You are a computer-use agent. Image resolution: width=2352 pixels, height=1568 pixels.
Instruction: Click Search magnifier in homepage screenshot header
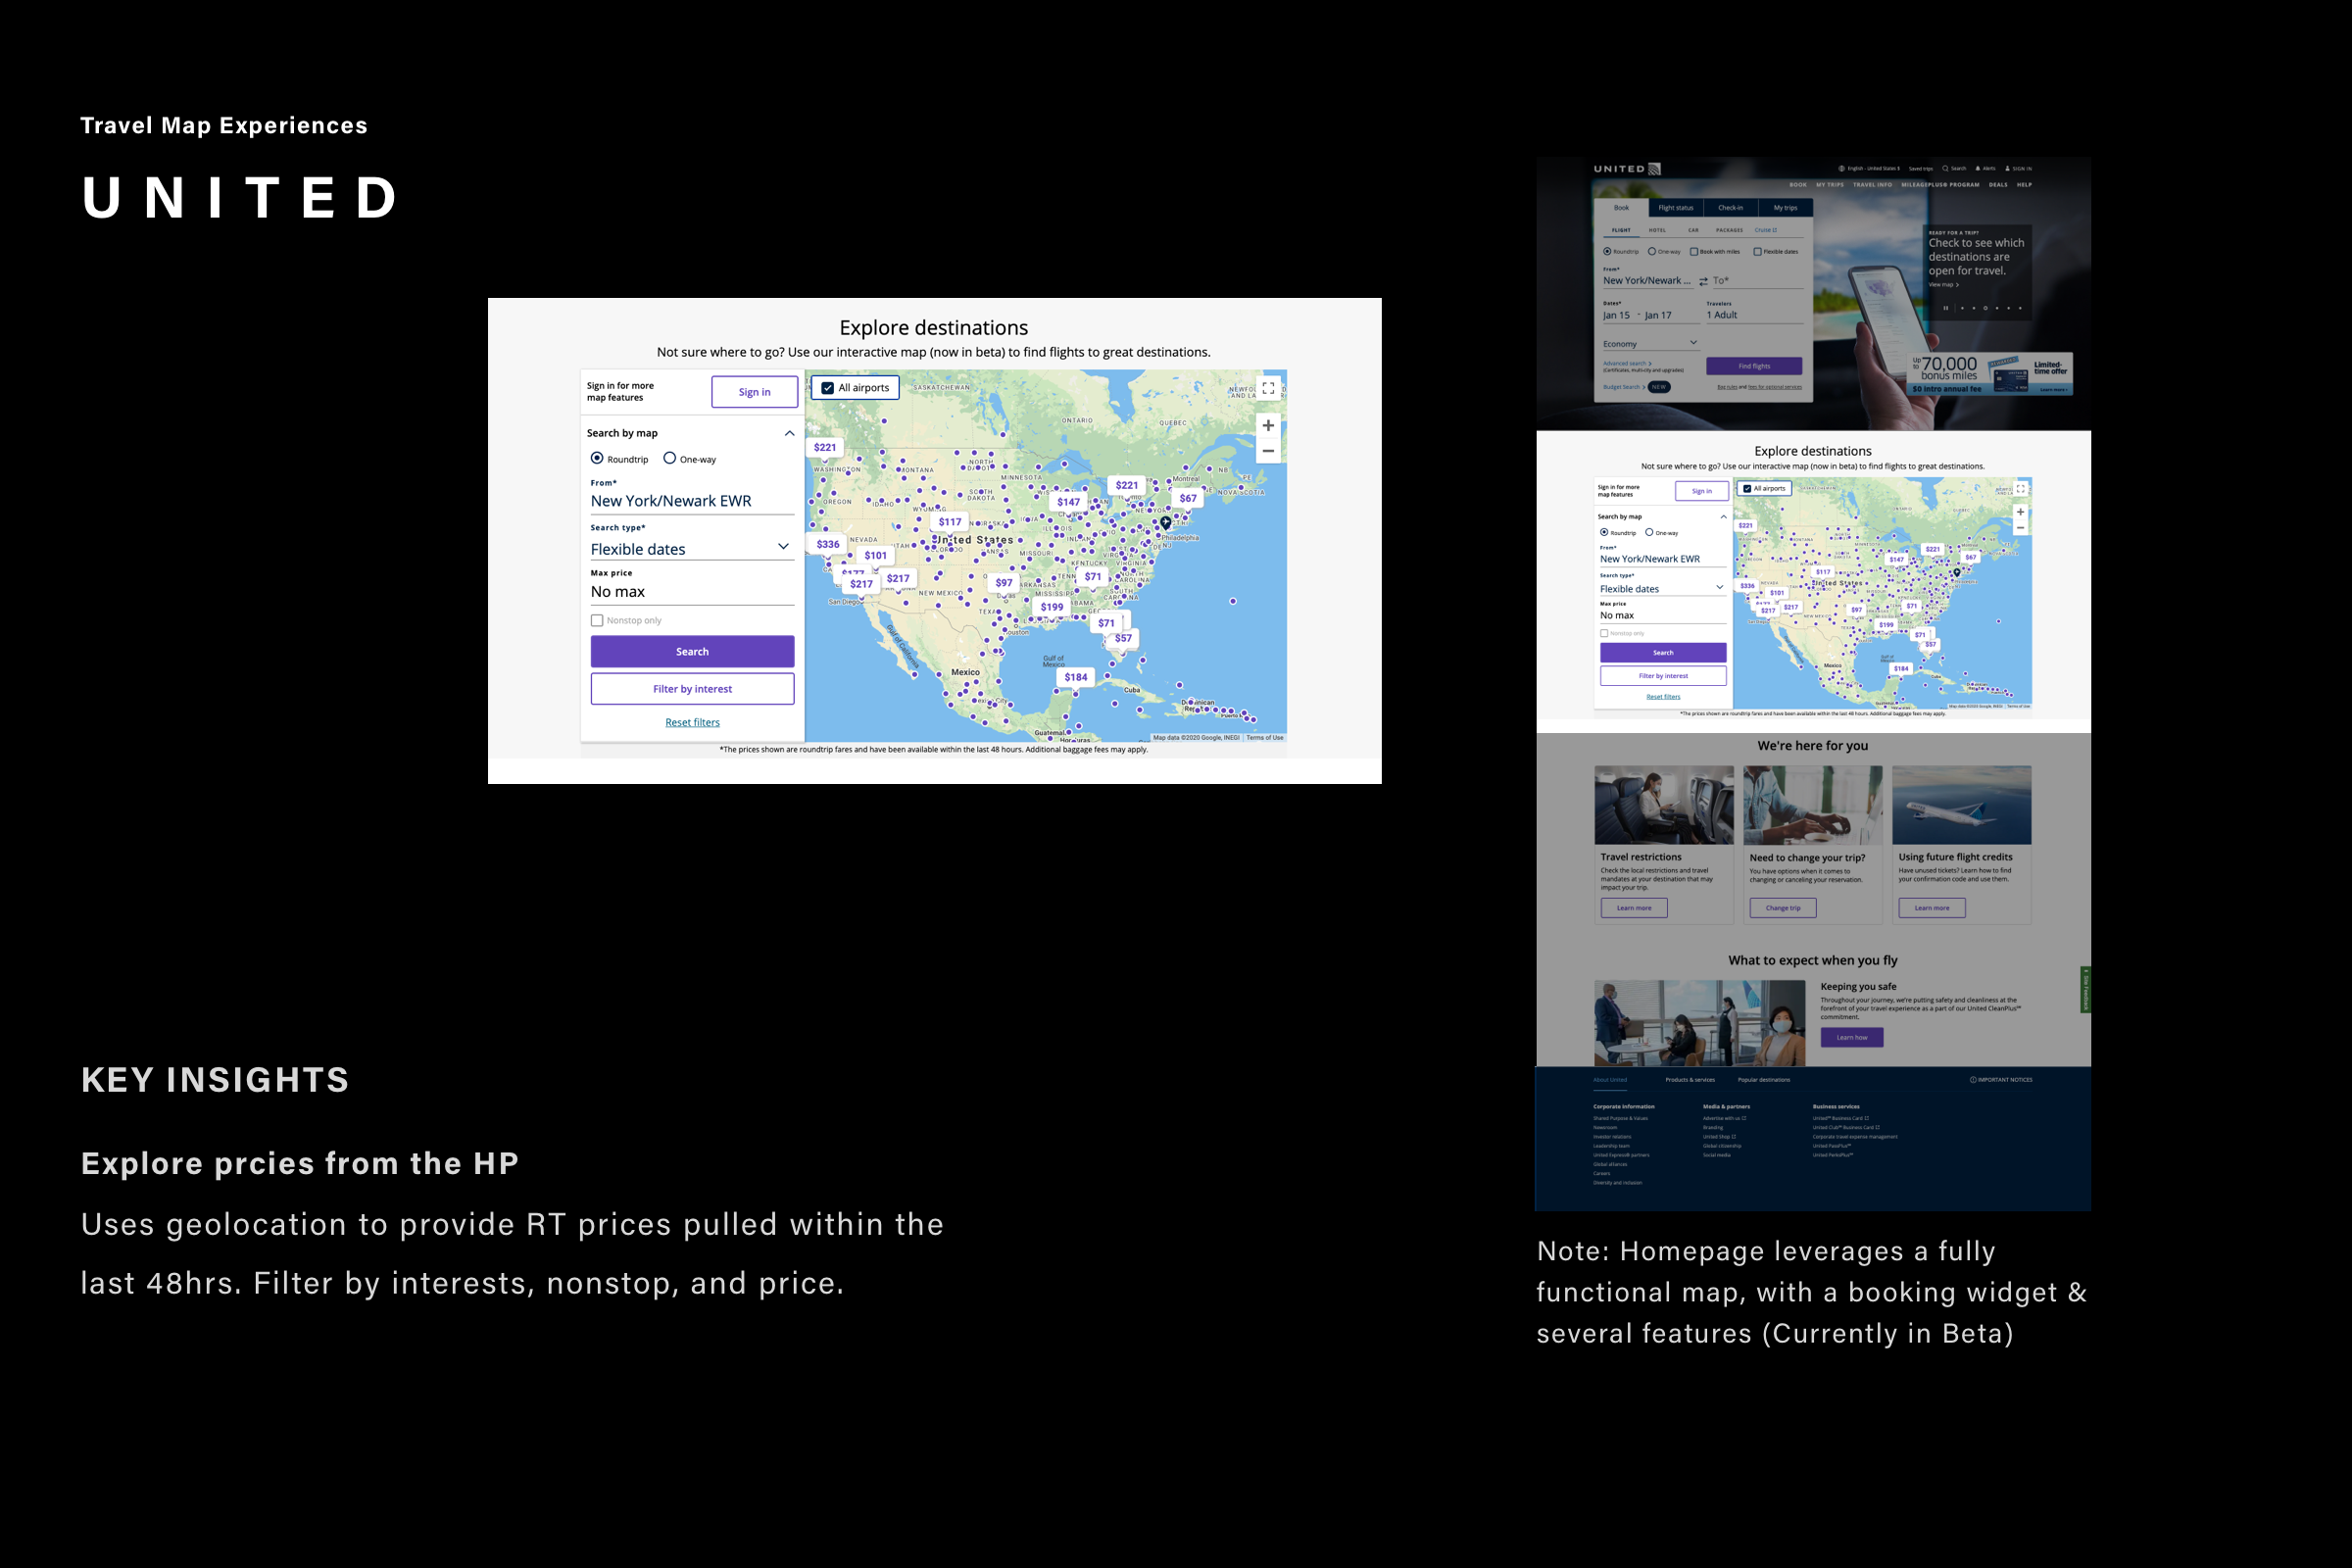1946,169
